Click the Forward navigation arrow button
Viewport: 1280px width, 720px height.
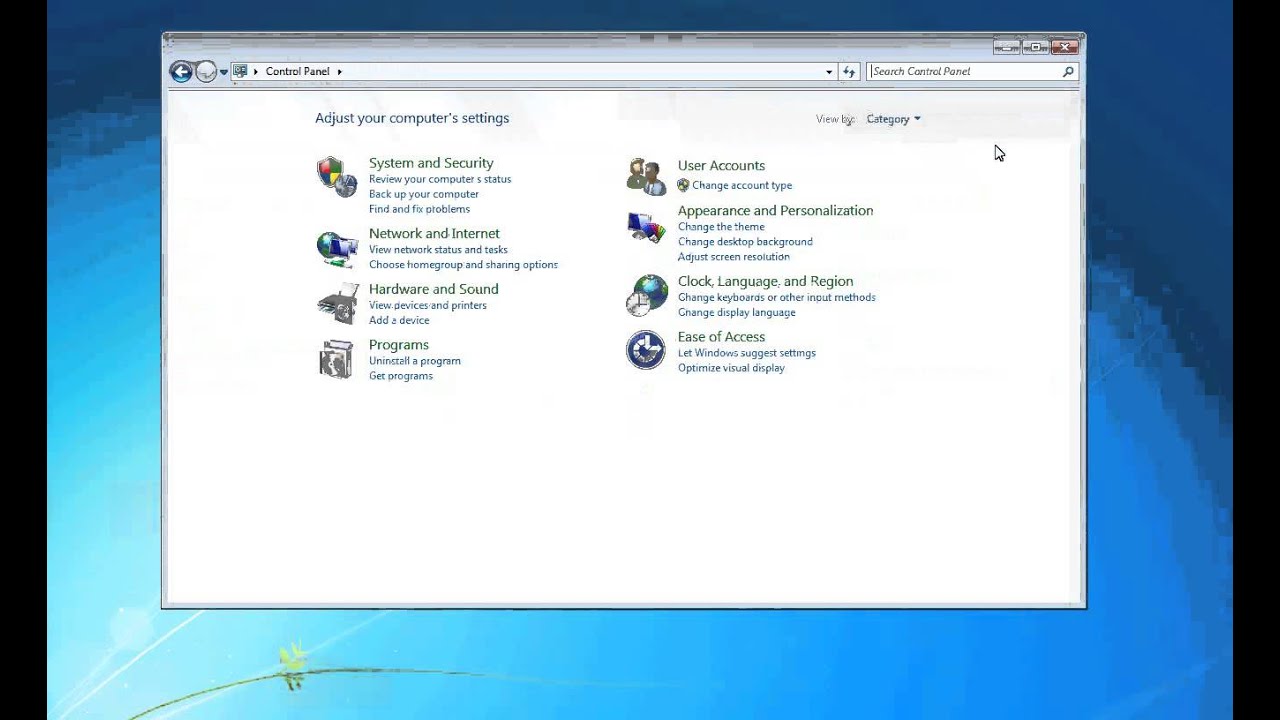[206, 71]
